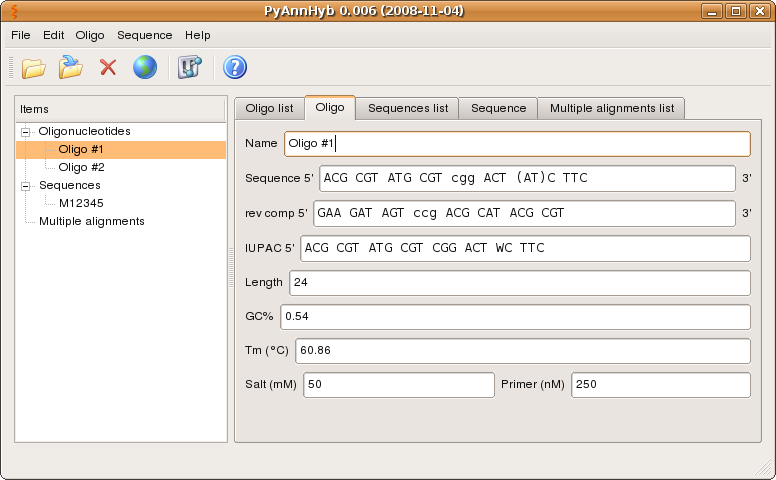Image resolution: width=776 pixels, height=480 pixels.
Task: Click the toolbar drag handle grip
Action: pyautogui.click(x=11, y=67)
